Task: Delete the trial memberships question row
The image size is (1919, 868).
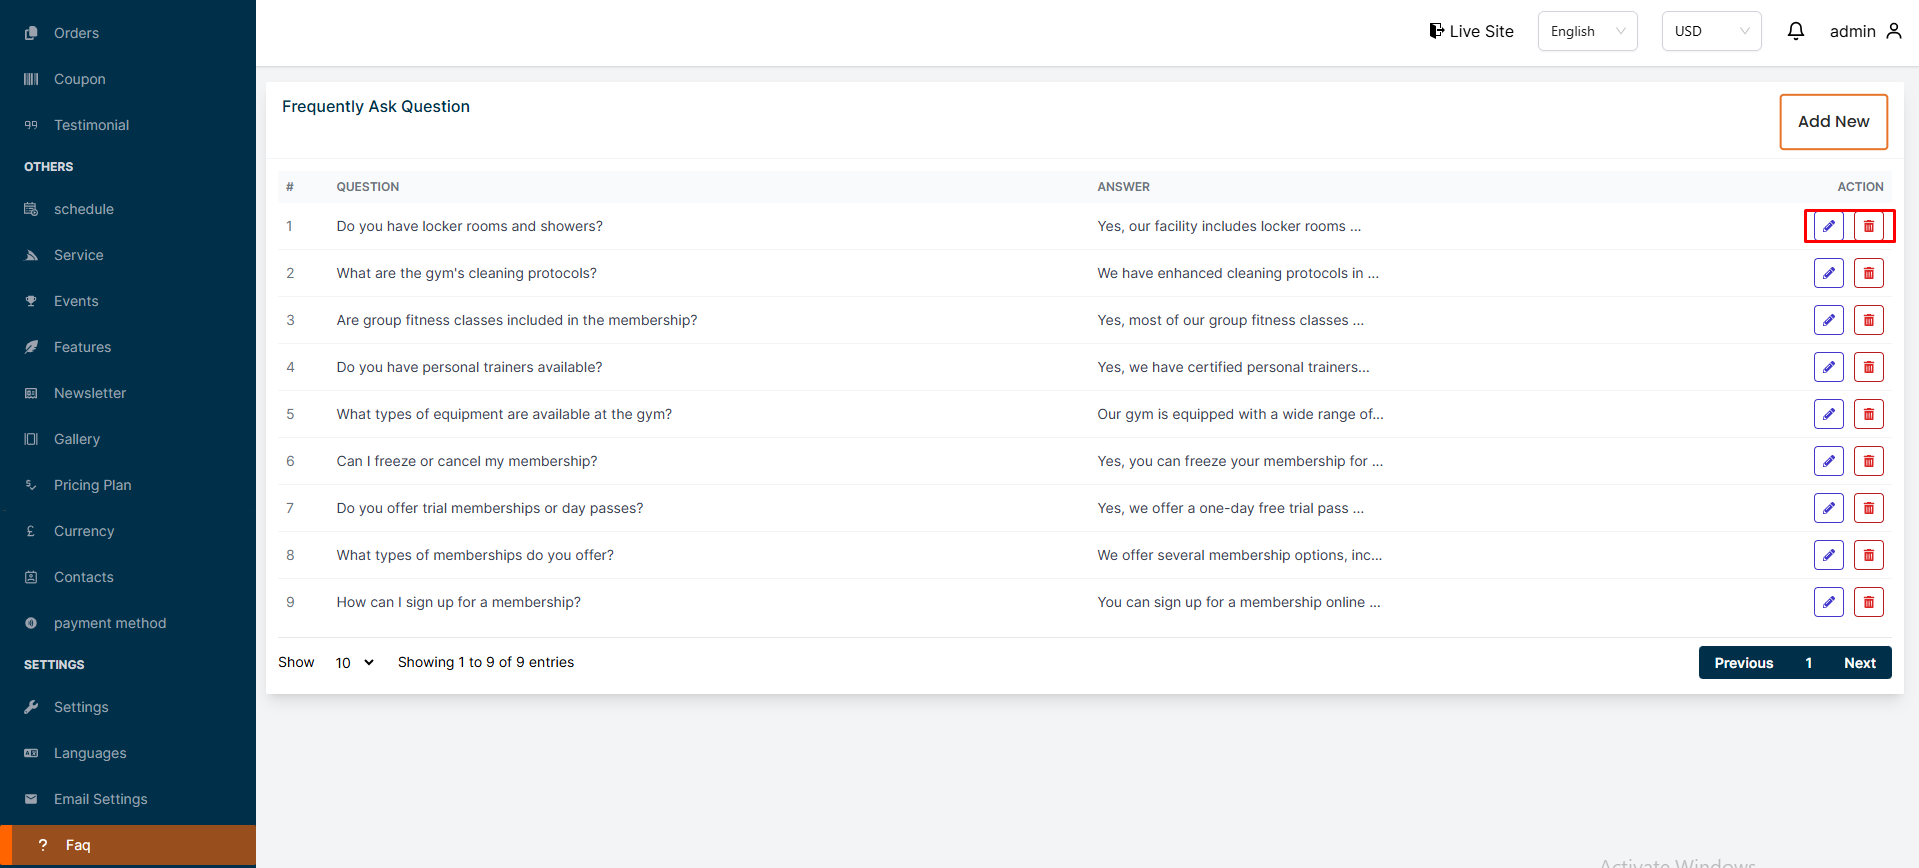Action: (x=1868, y=508)
